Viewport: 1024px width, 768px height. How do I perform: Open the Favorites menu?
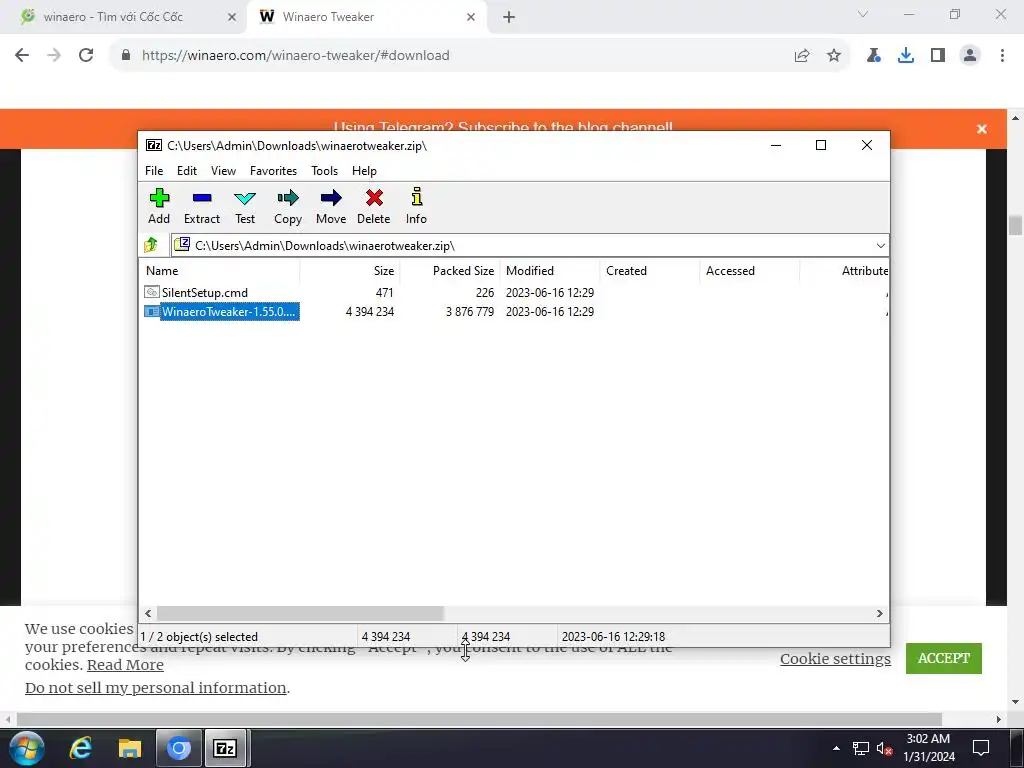(x=274, y=170)
